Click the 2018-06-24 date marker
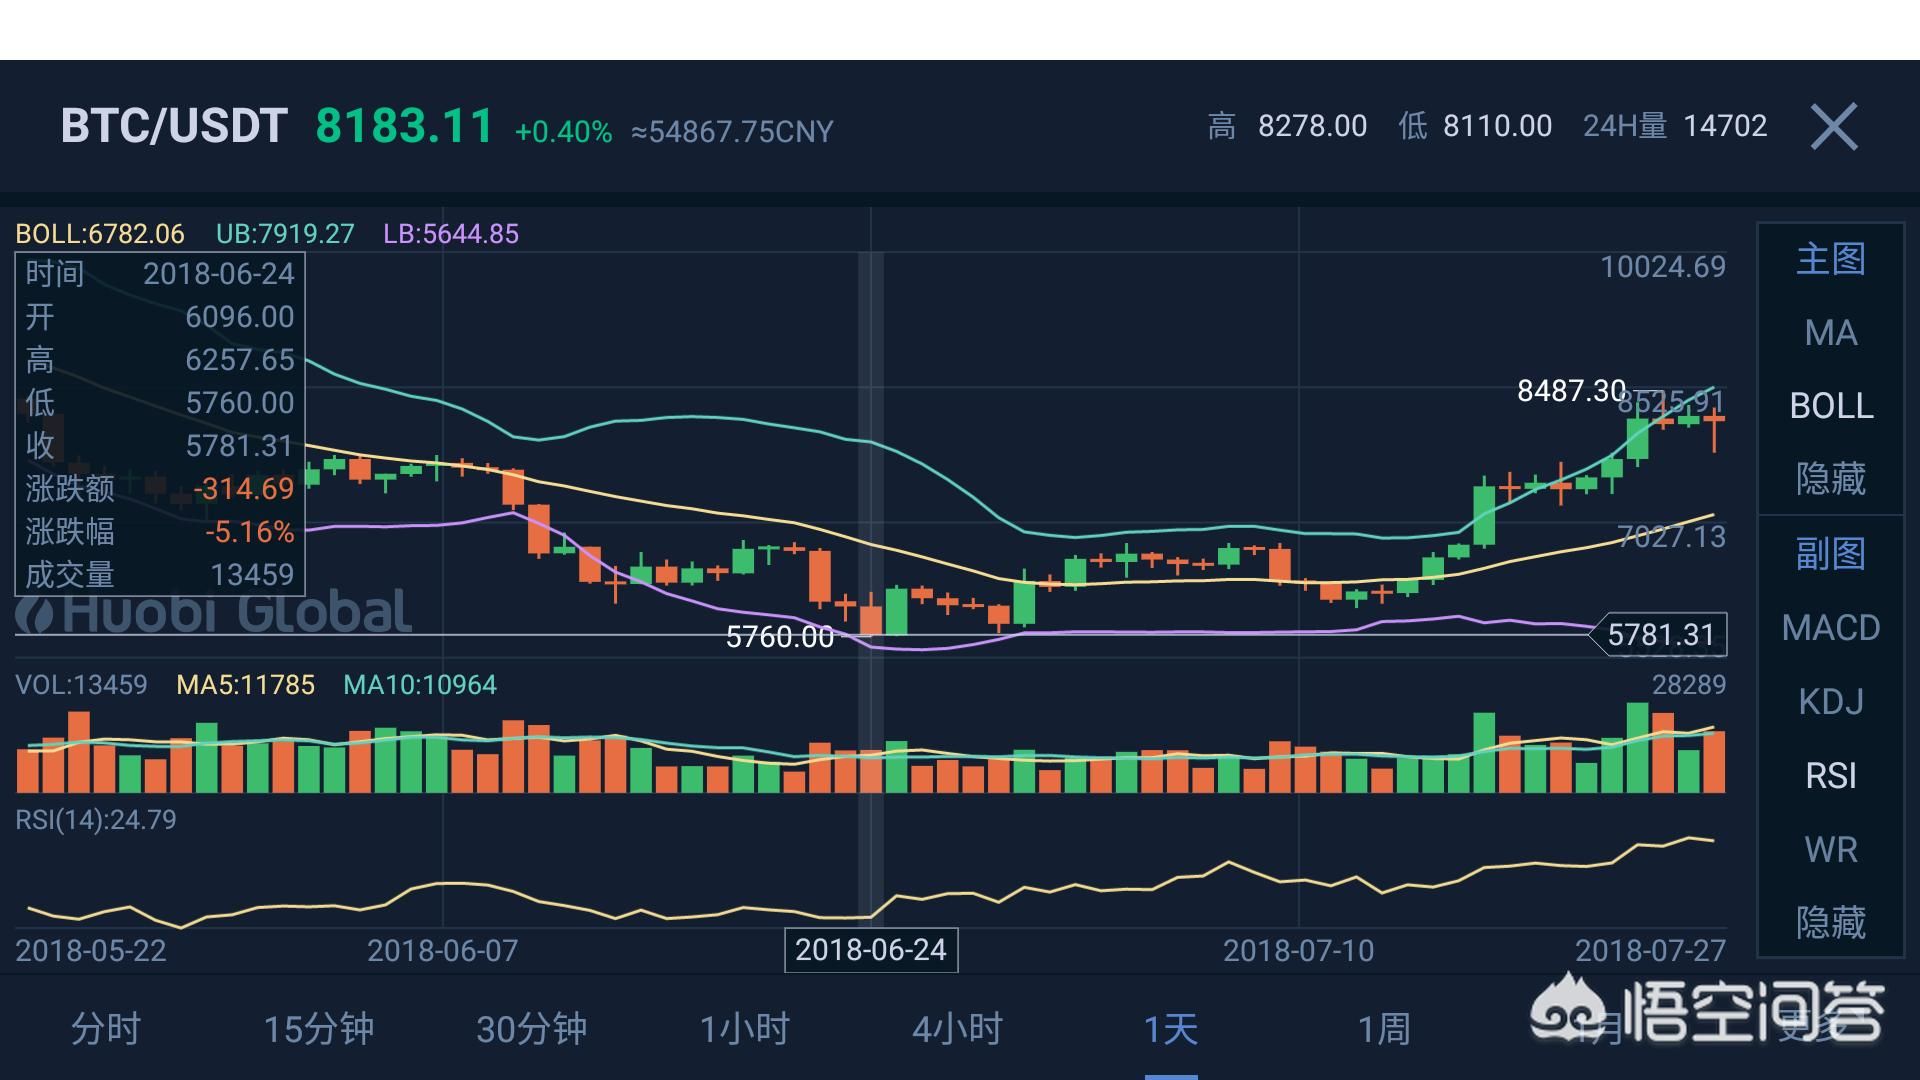The height and width of the screenshot is (1080, 1920). coord(871,950)
